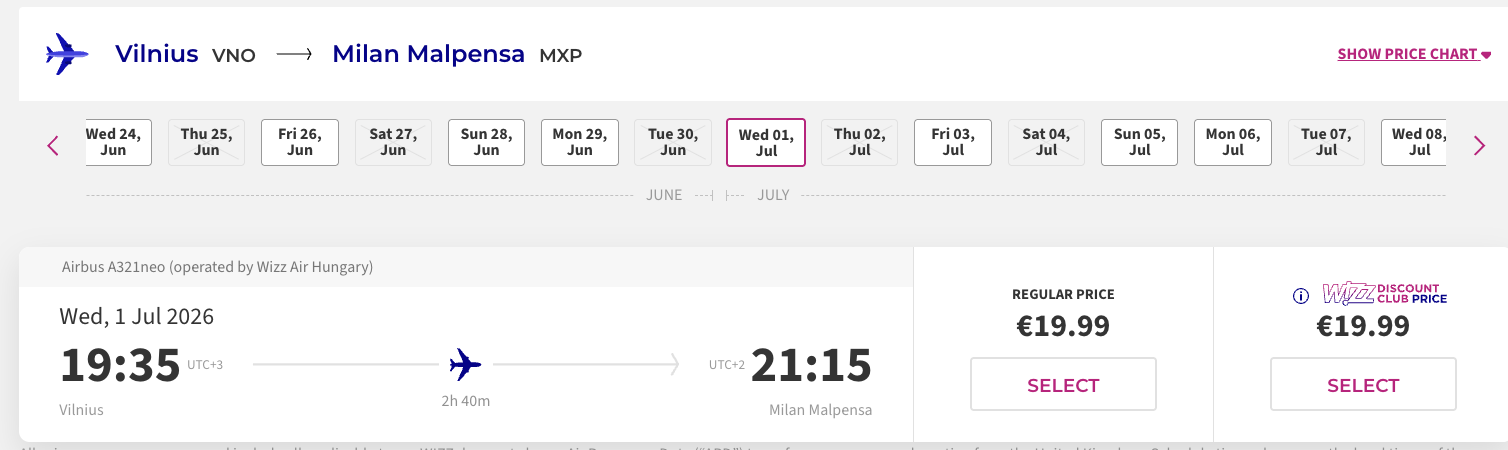Screen dimensions: 1508x450
Task: Click the airplane icon beside Vilnius
Action: point(67,54)
